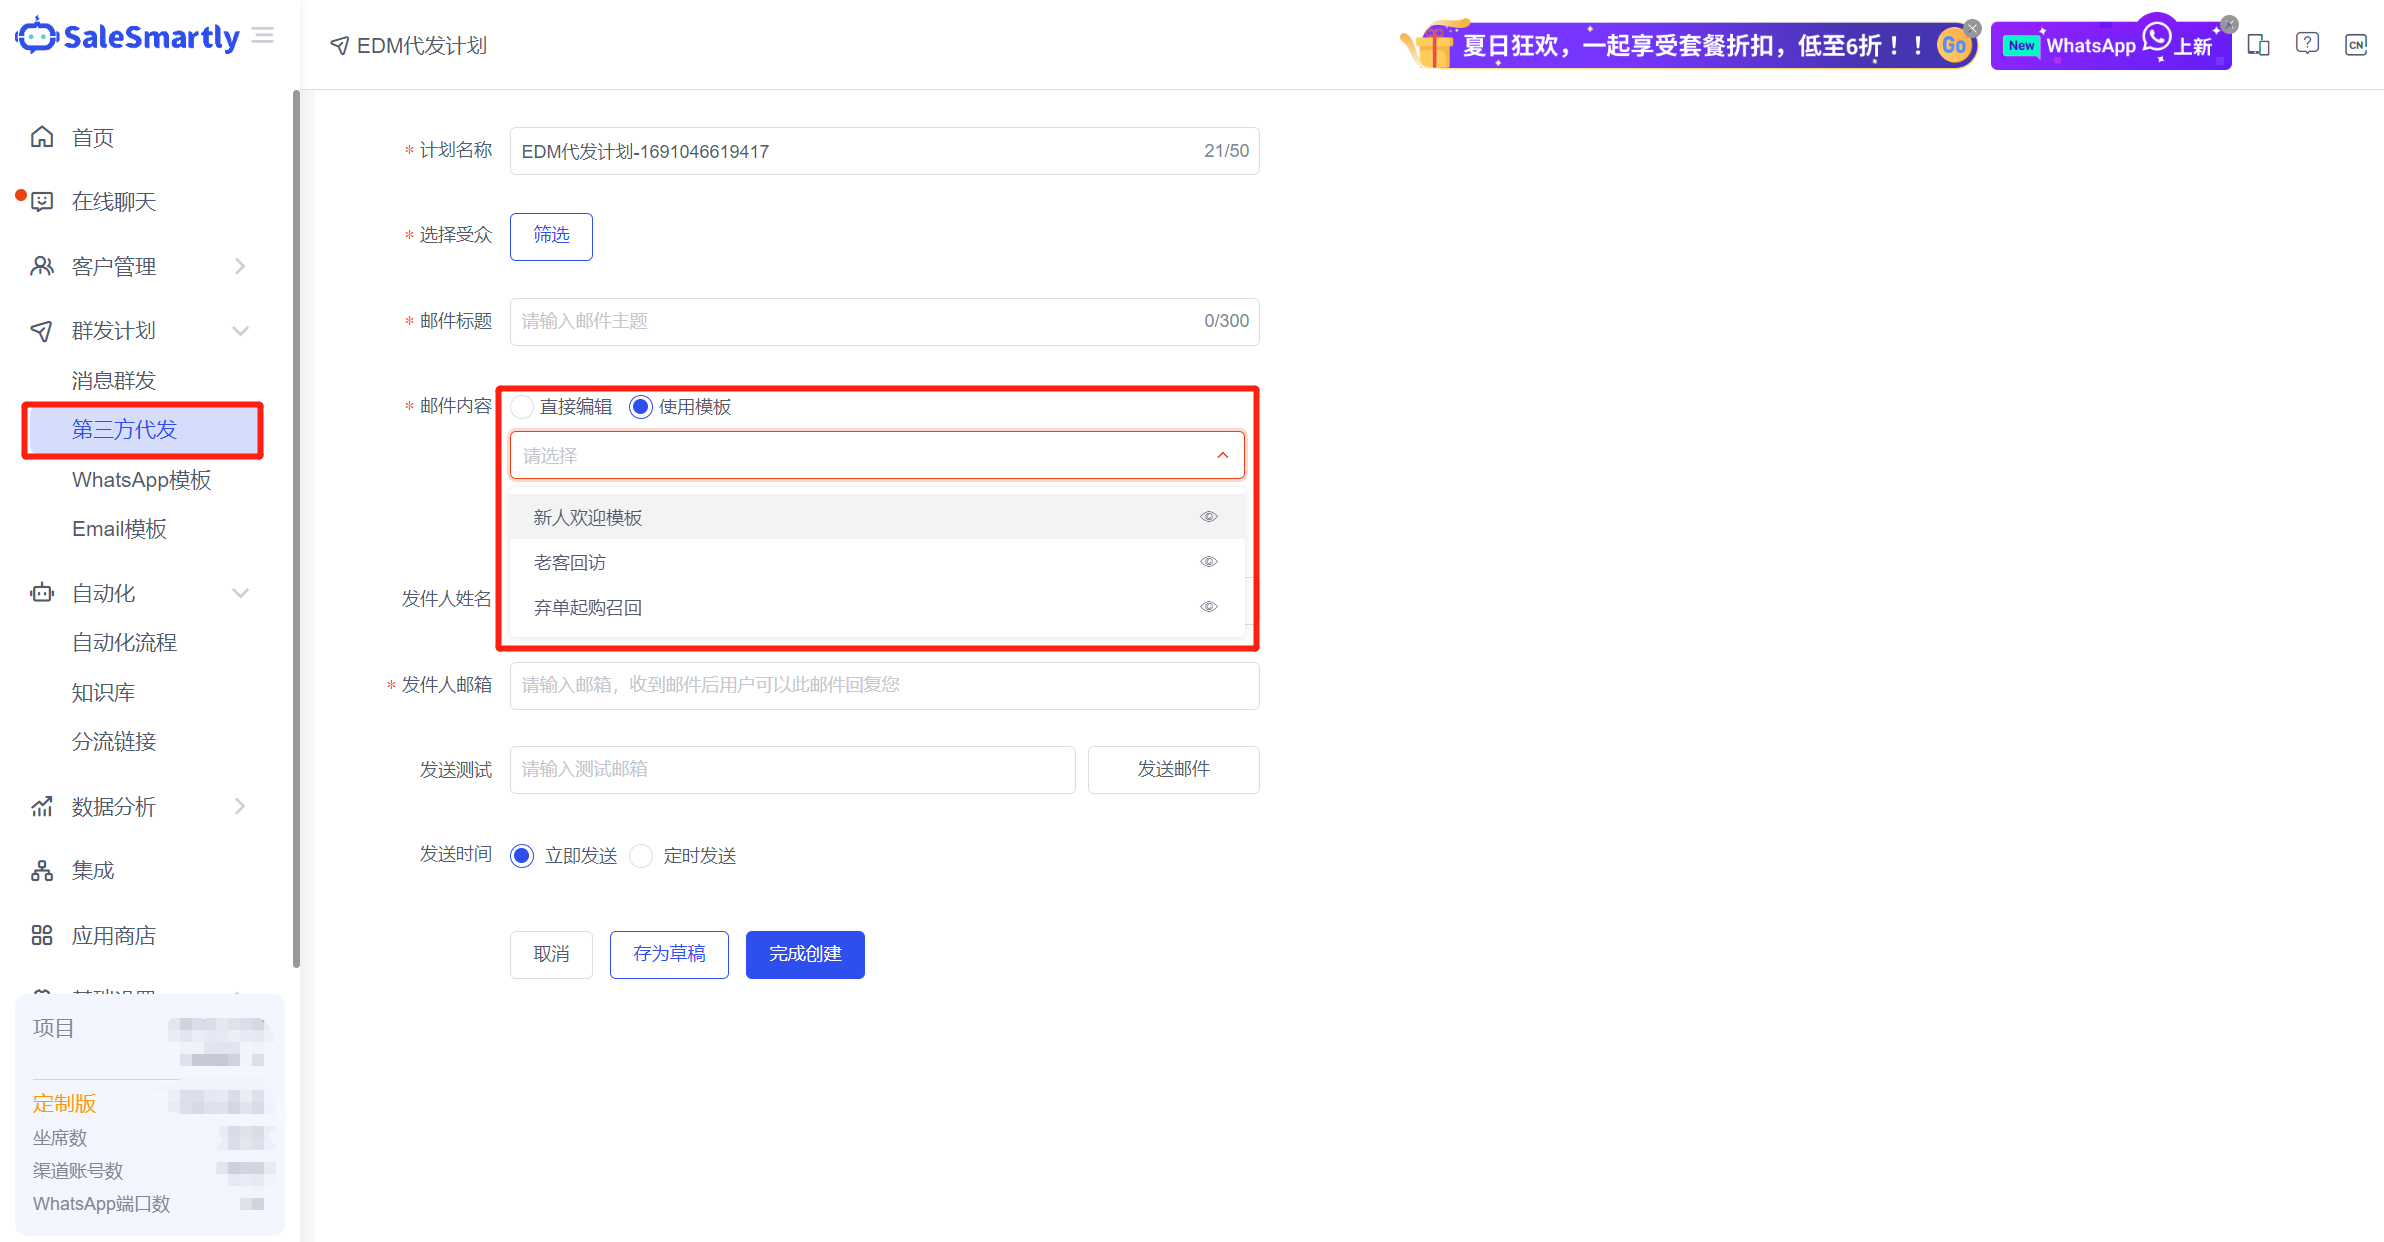
Task: Collapse the 请选择 template dropdown
Action: point(1222,456)
